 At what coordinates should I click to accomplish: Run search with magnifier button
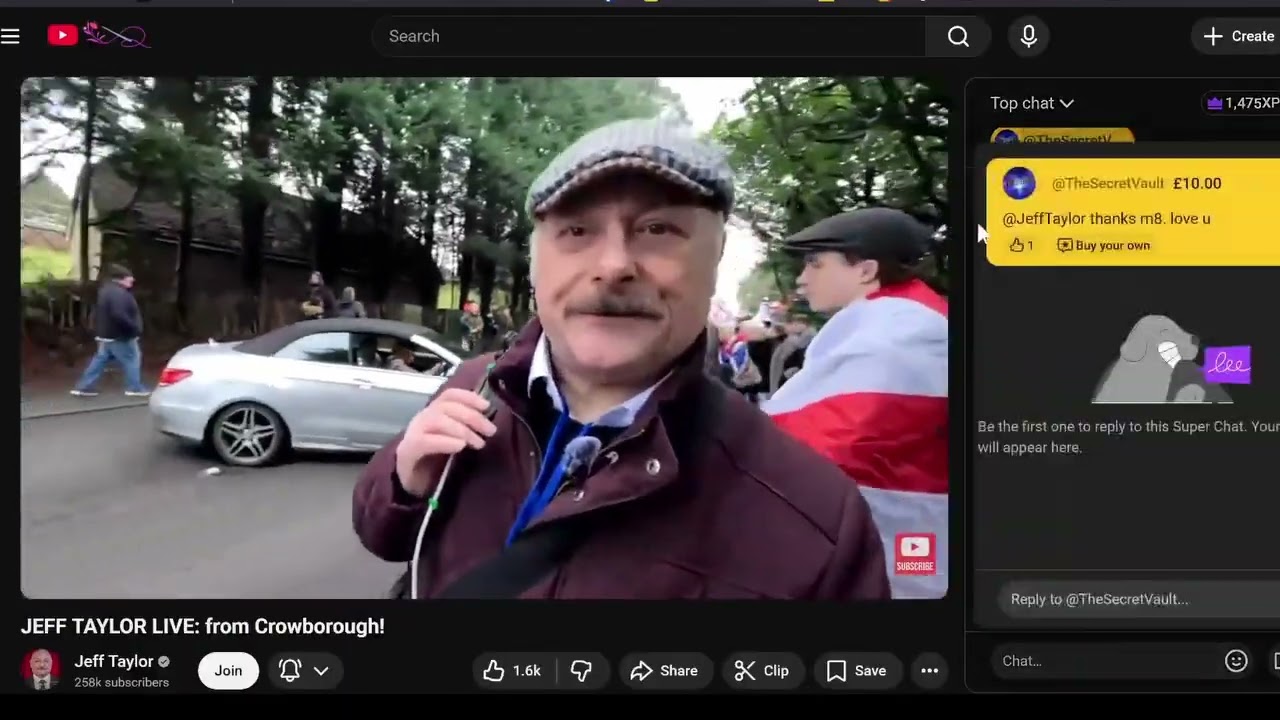tap(958, 36)
